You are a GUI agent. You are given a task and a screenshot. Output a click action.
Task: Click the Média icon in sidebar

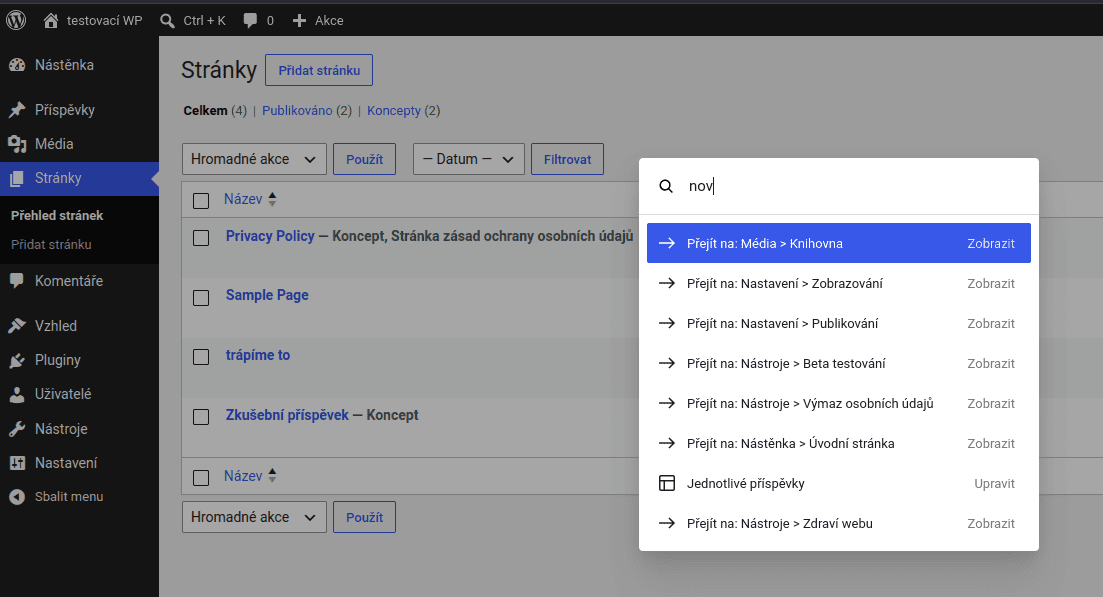17,144
